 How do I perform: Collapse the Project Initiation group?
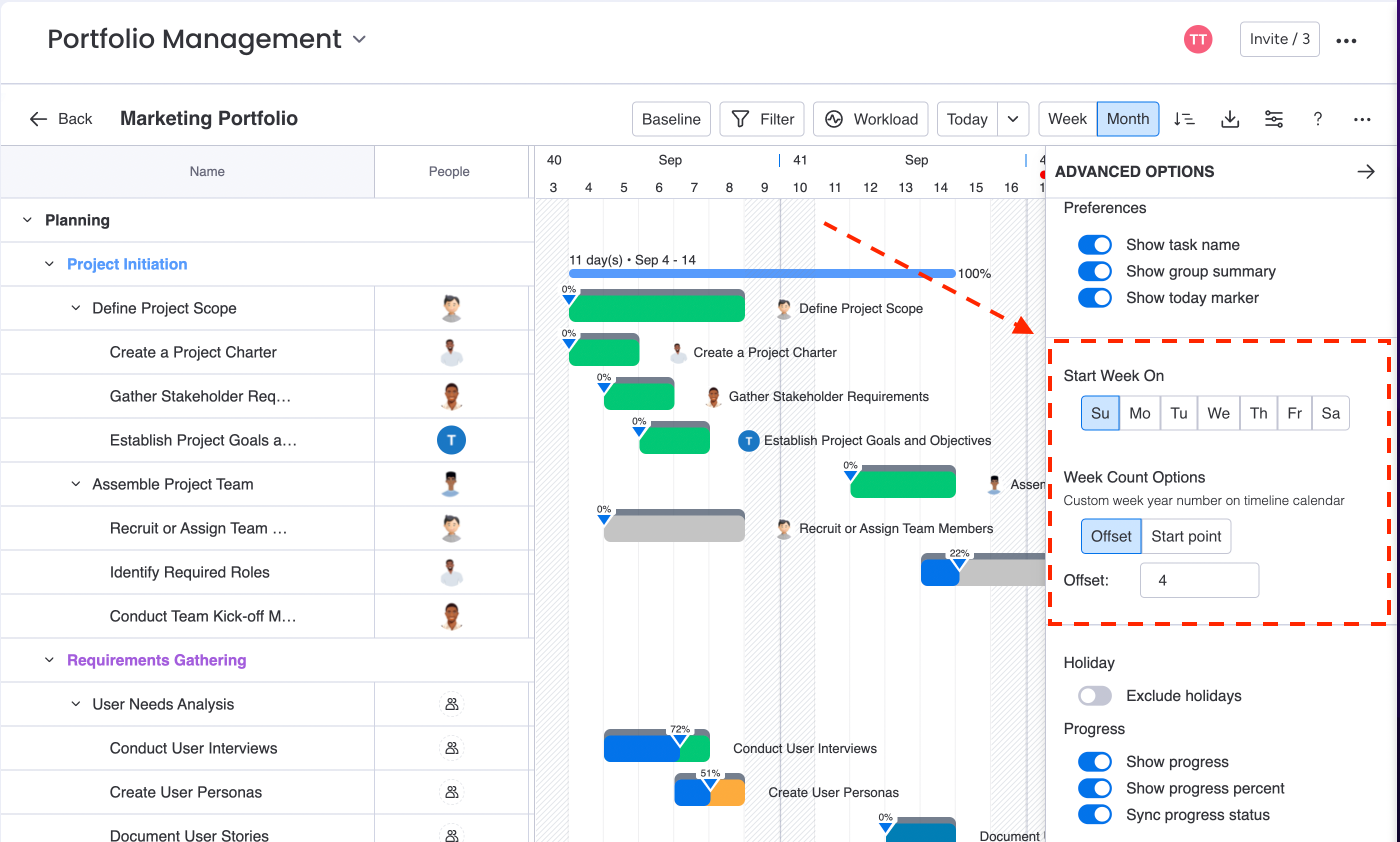[x=48, y=264]
